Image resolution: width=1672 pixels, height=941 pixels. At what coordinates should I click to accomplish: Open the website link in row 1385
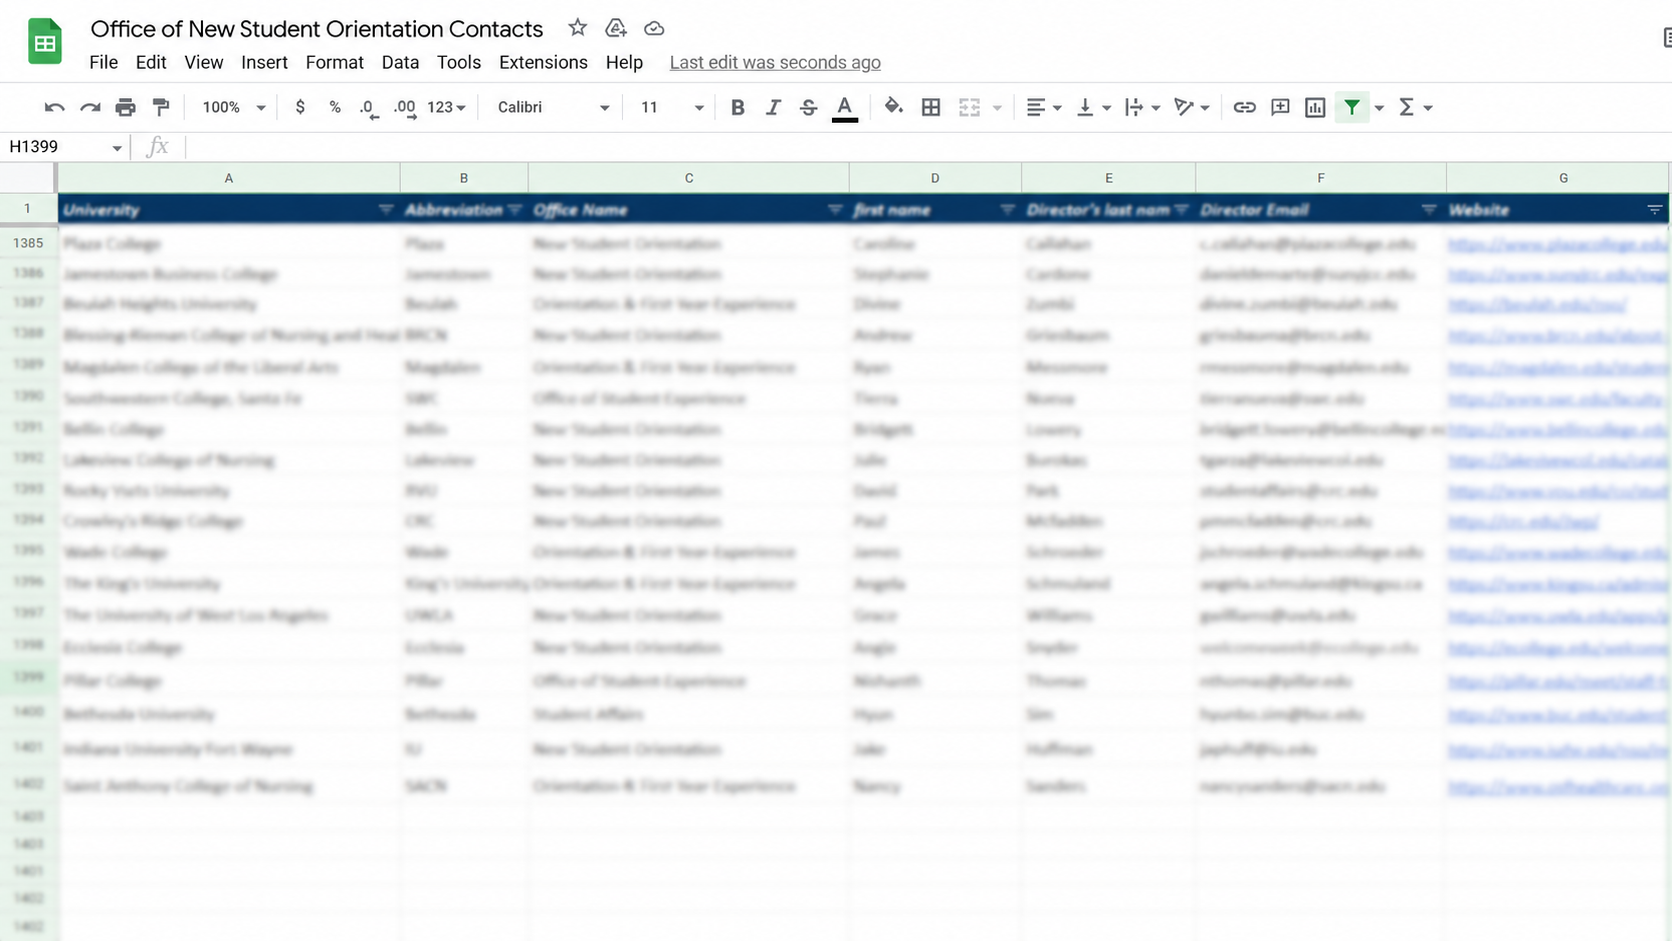1557,244
